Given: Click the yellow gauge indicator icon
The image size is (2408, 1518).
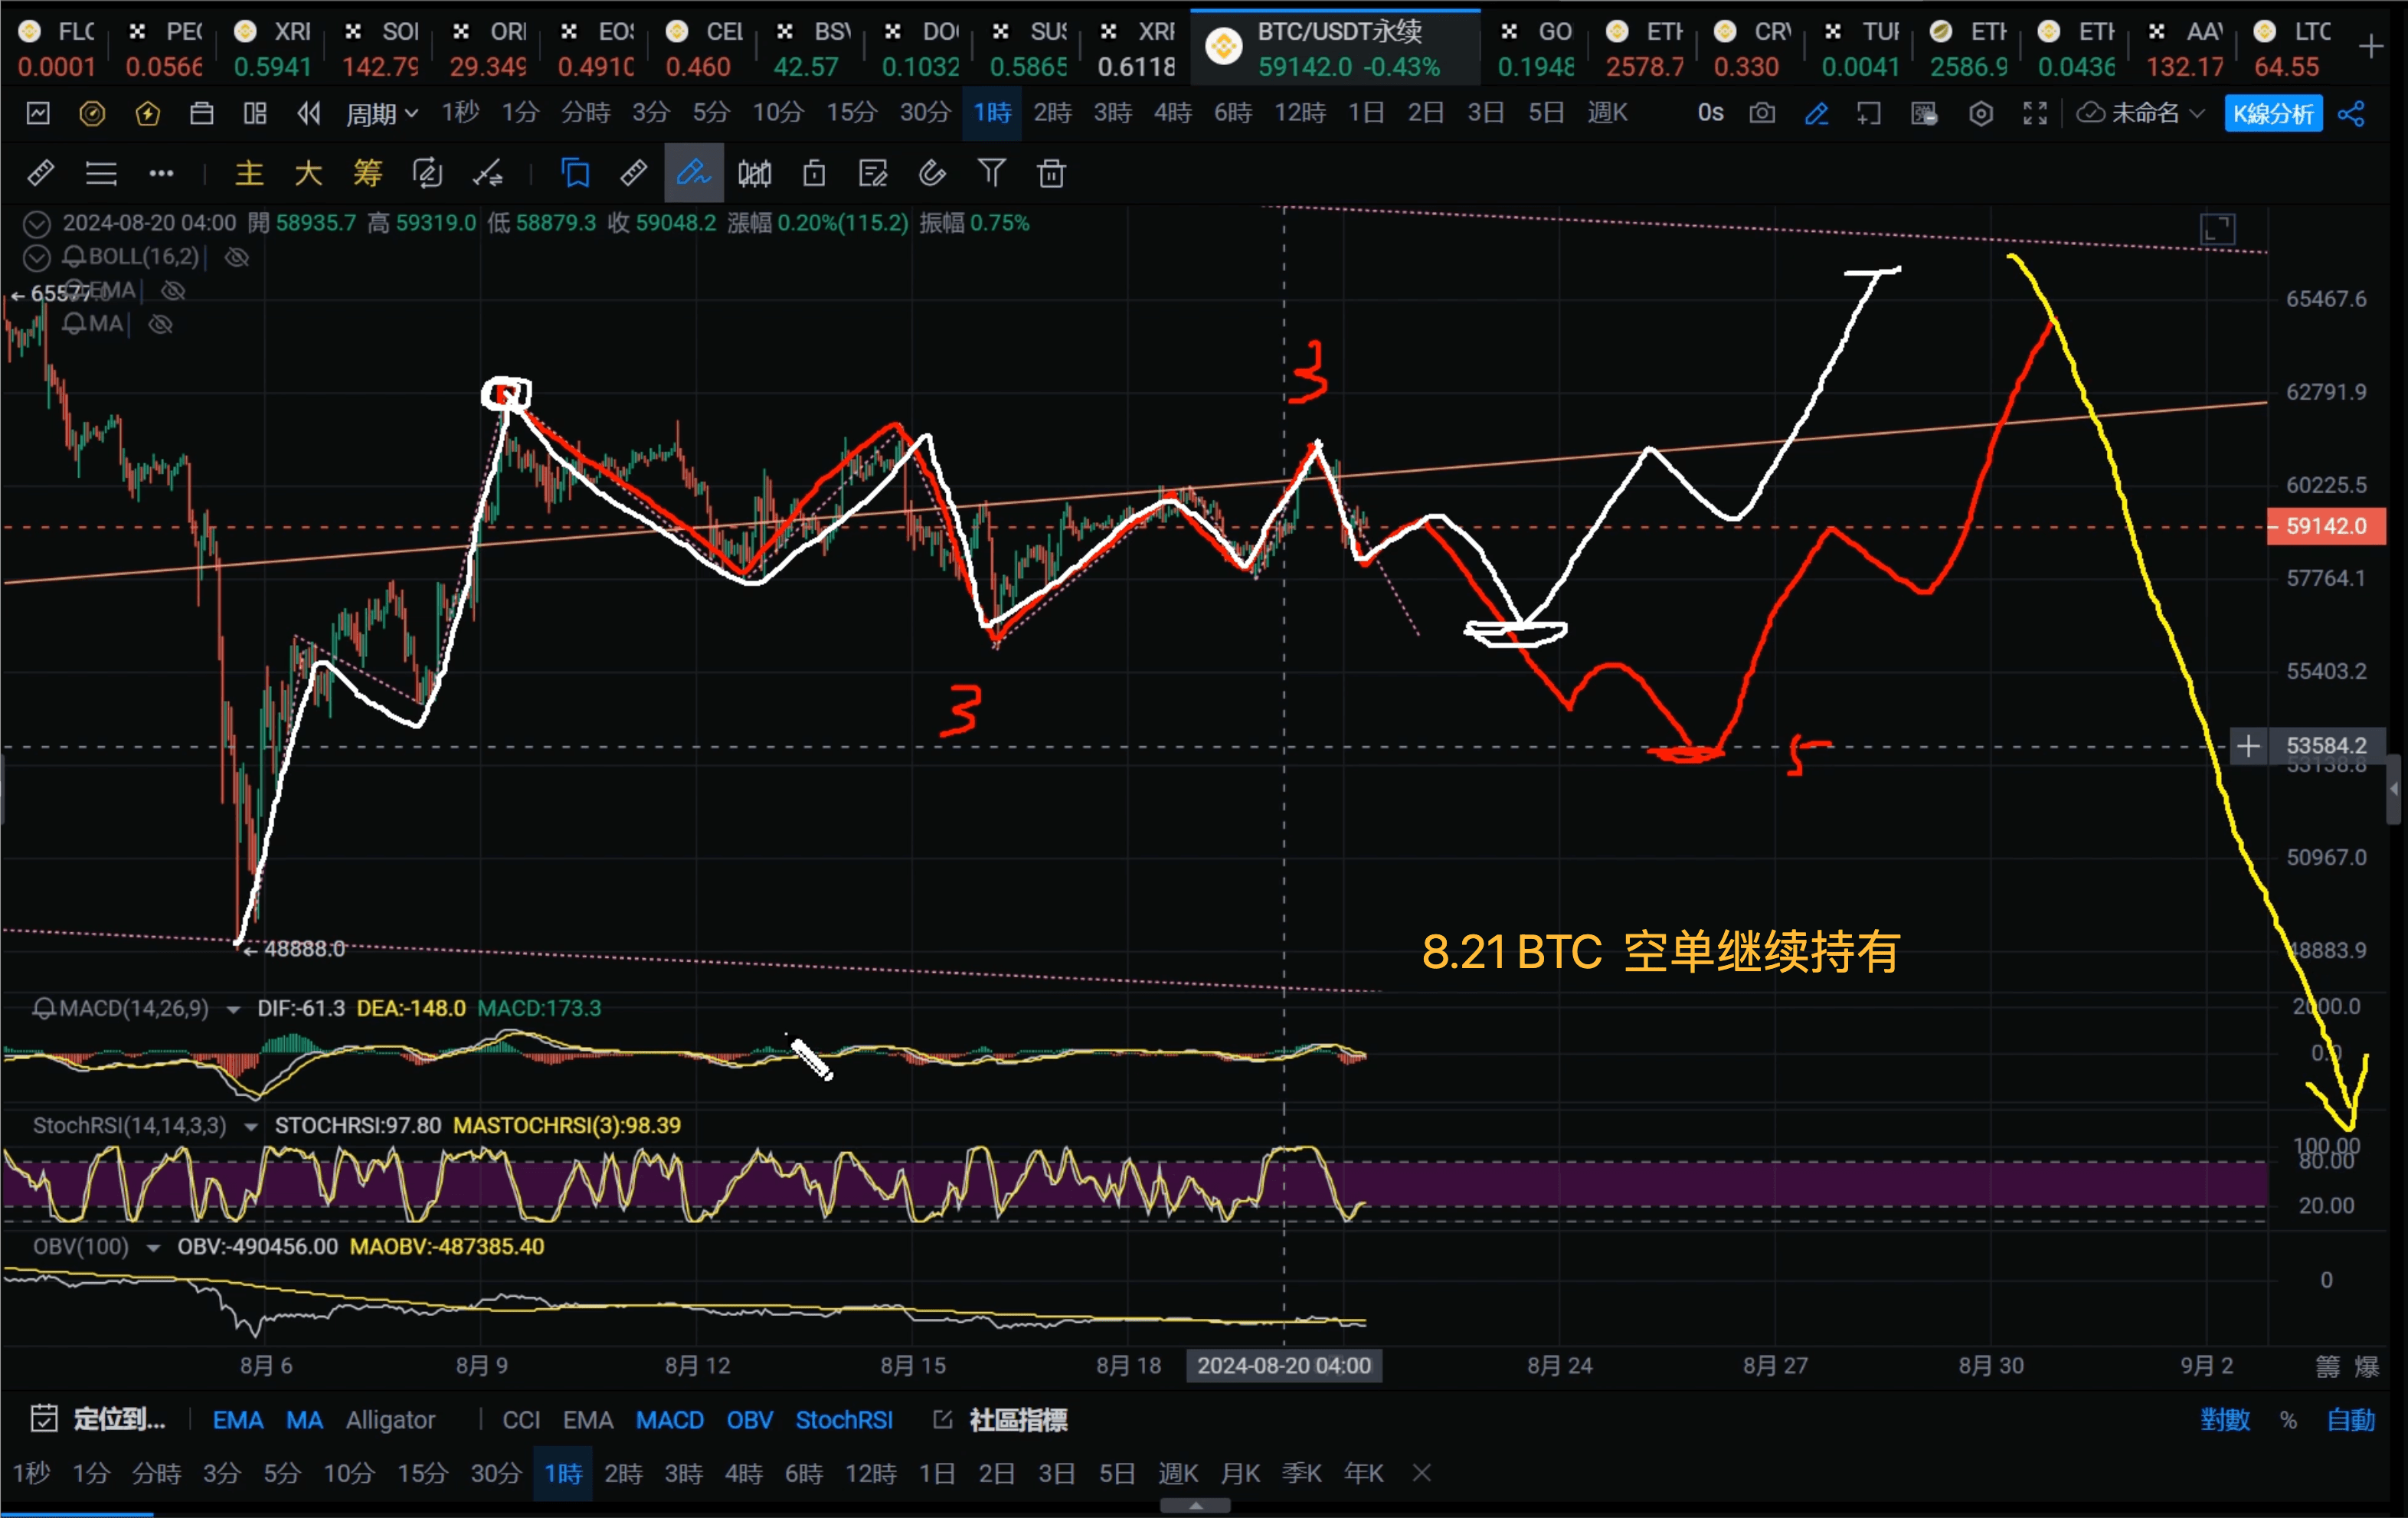Looking at the screenshot, I should (92, 114).
